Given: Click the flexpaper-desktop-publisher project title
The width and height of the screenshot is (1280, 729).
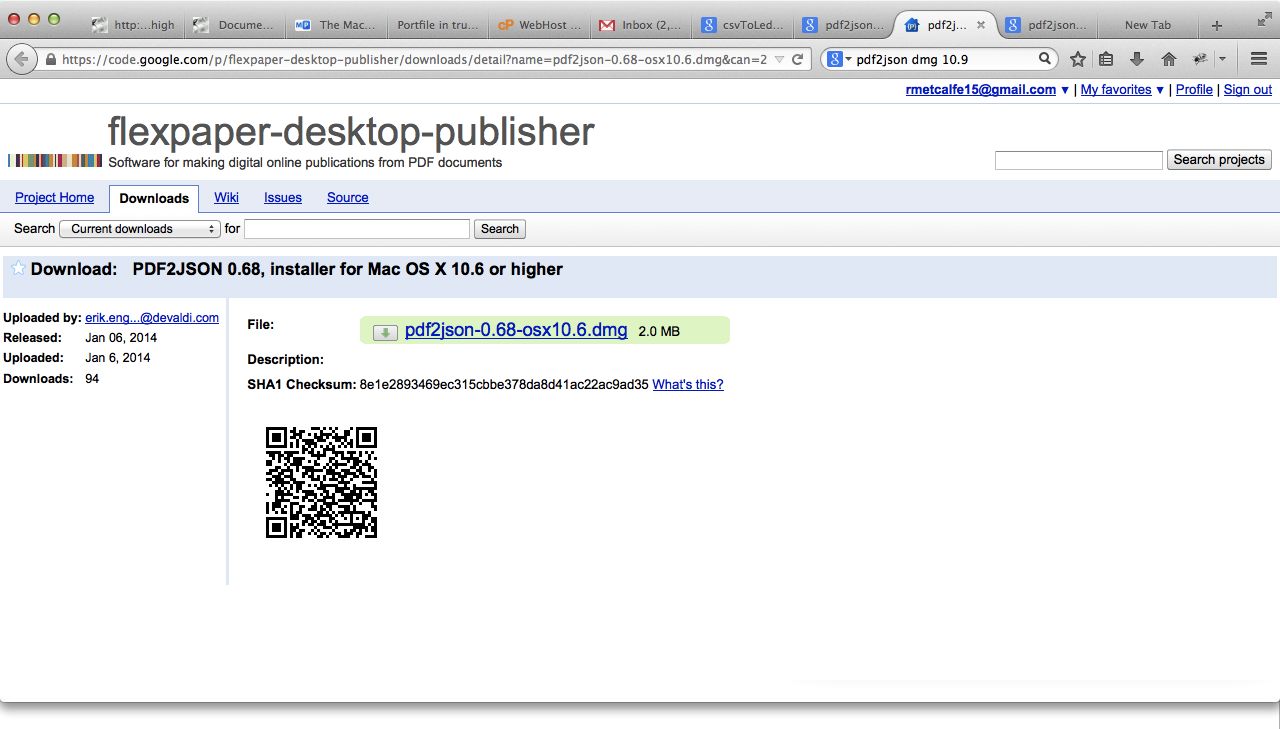Looking at the screenshot, I should (x=351, y=132).
